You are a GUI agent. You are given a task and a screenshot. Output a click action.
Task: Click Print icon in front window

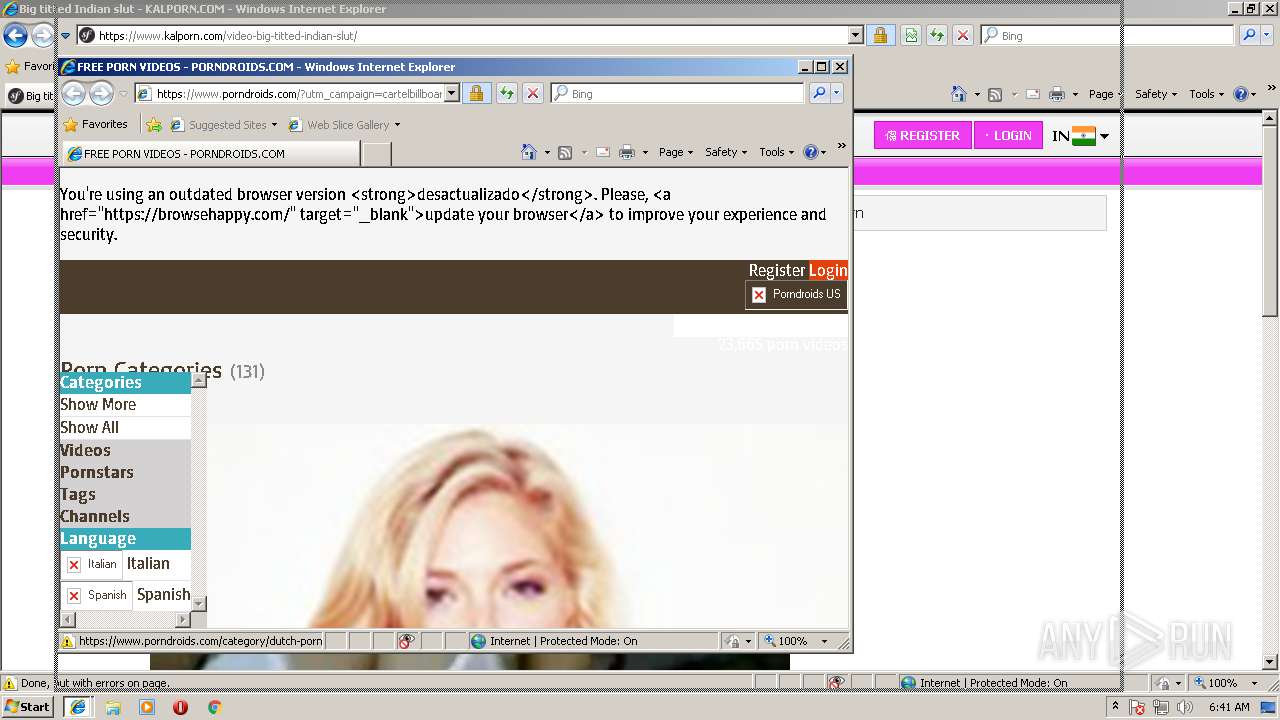(x=627, y=152)
